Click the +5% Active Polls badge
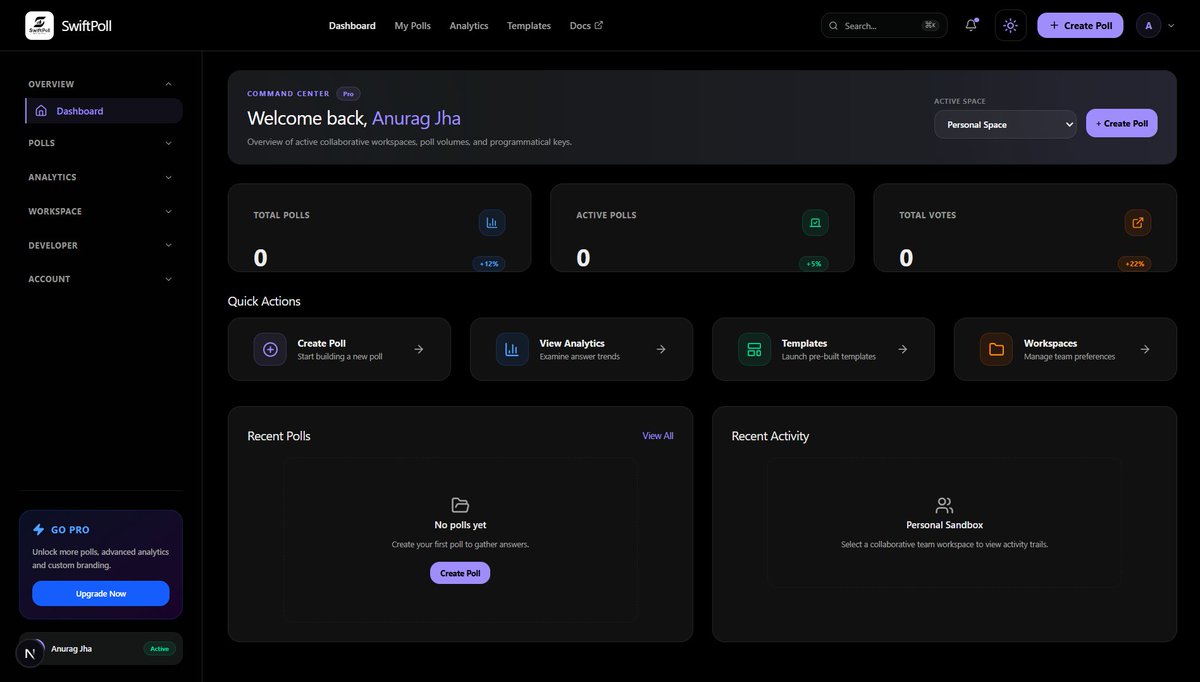This screenshot has height=682, width=1200. (813, 264)
